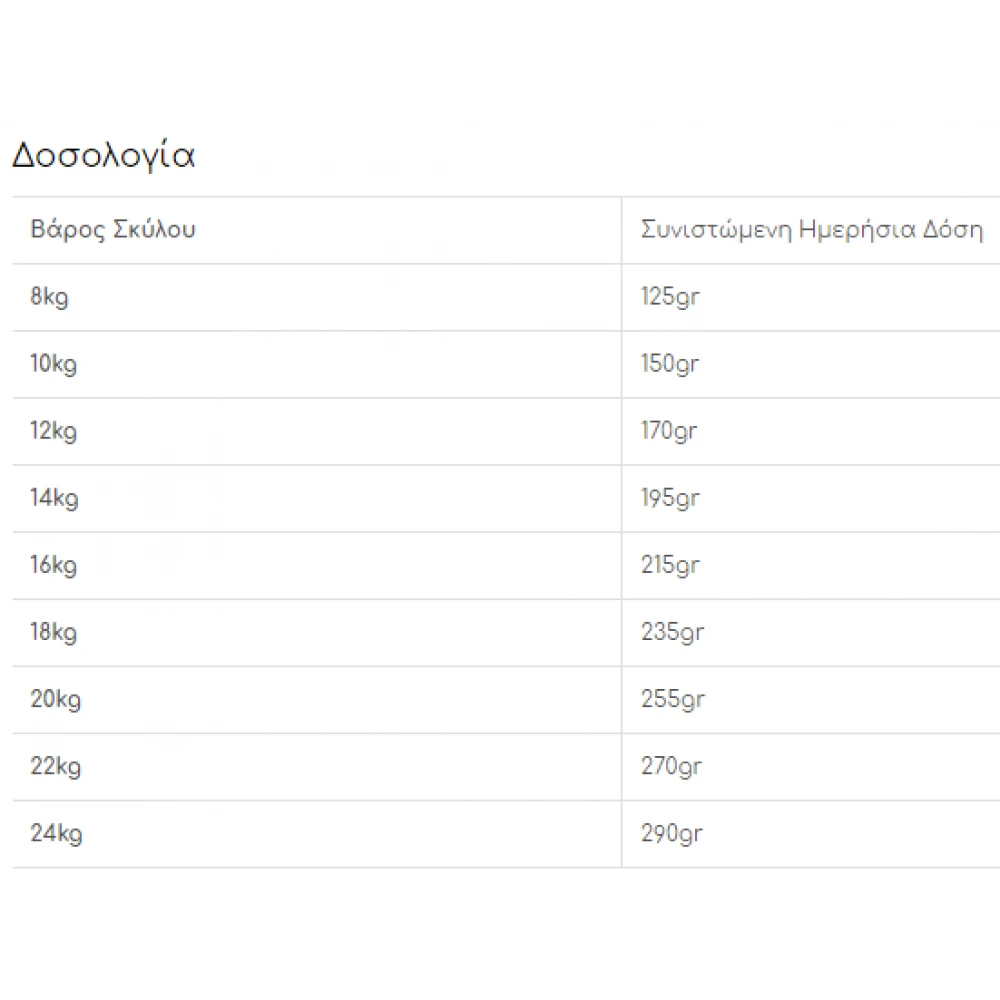The height and width of the screenshot is (1000, 1000).
Task: Select the 290gr dose cell
Action: 672,833
